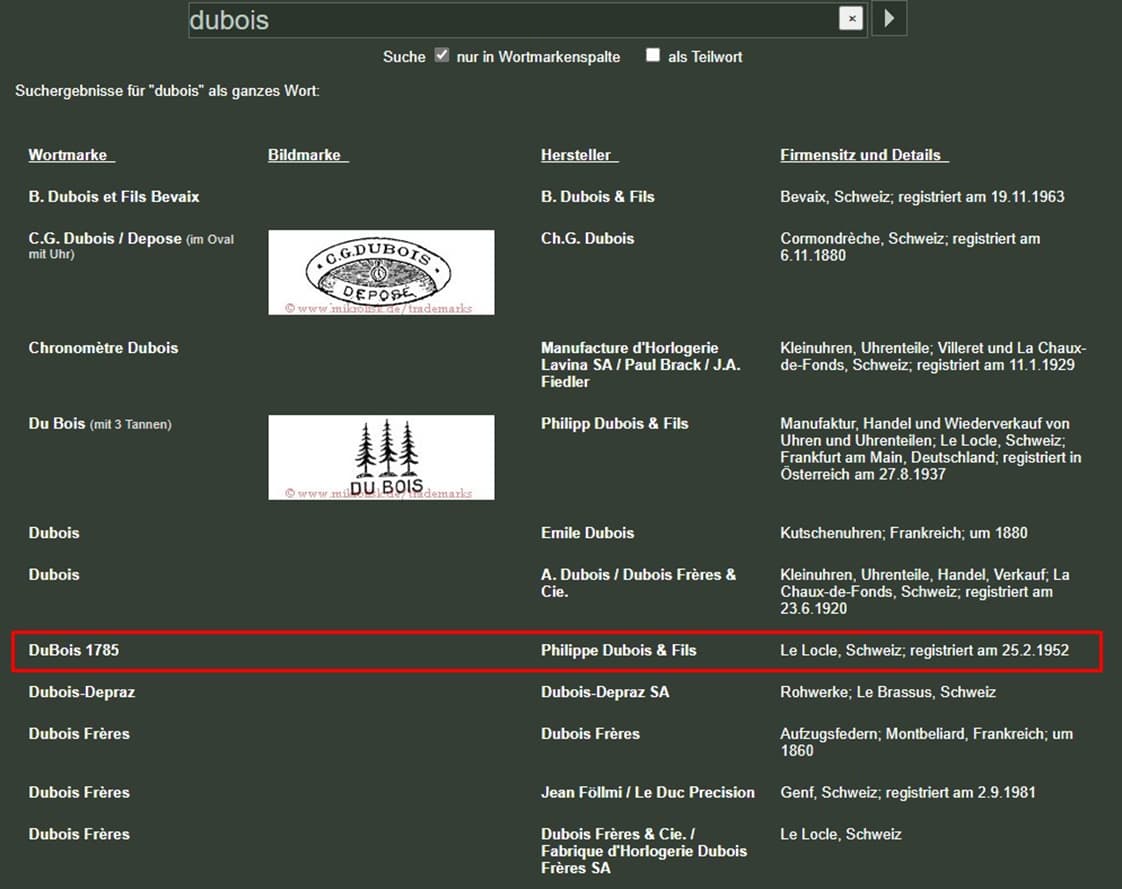Click manufacturer "A. Dubois / Dubois Frères & Cie."
The height and width of the screenshot is (889, 1122).
point(638,583)
